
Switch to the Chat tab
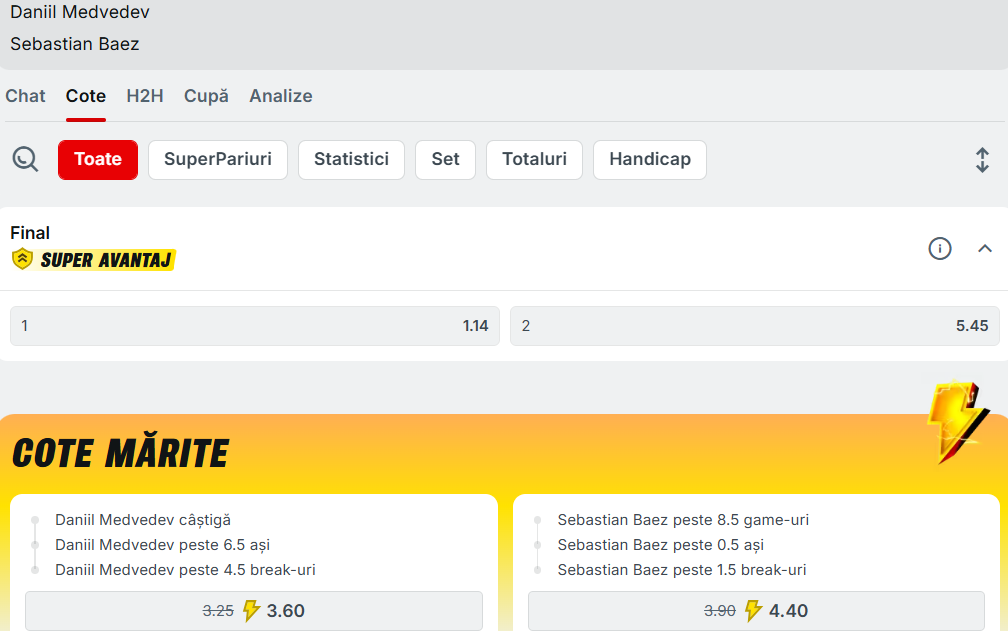[x=25, y=96]
